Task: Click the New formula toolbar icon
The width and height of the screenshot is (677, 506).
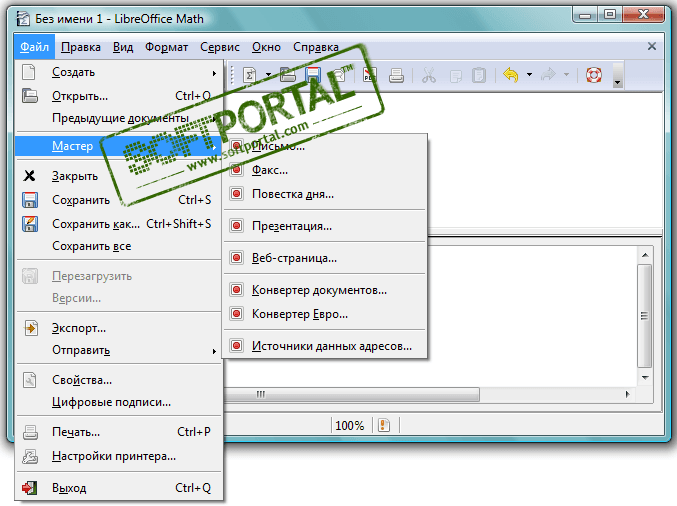Action: click(250, 75)
